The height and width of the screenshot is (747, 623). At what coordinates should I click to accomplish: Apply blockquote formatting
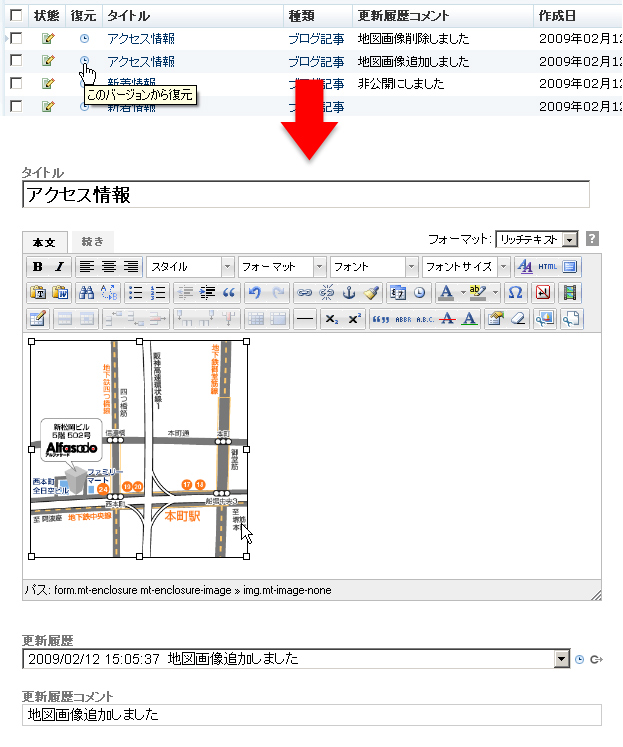(x=229, y=293)
